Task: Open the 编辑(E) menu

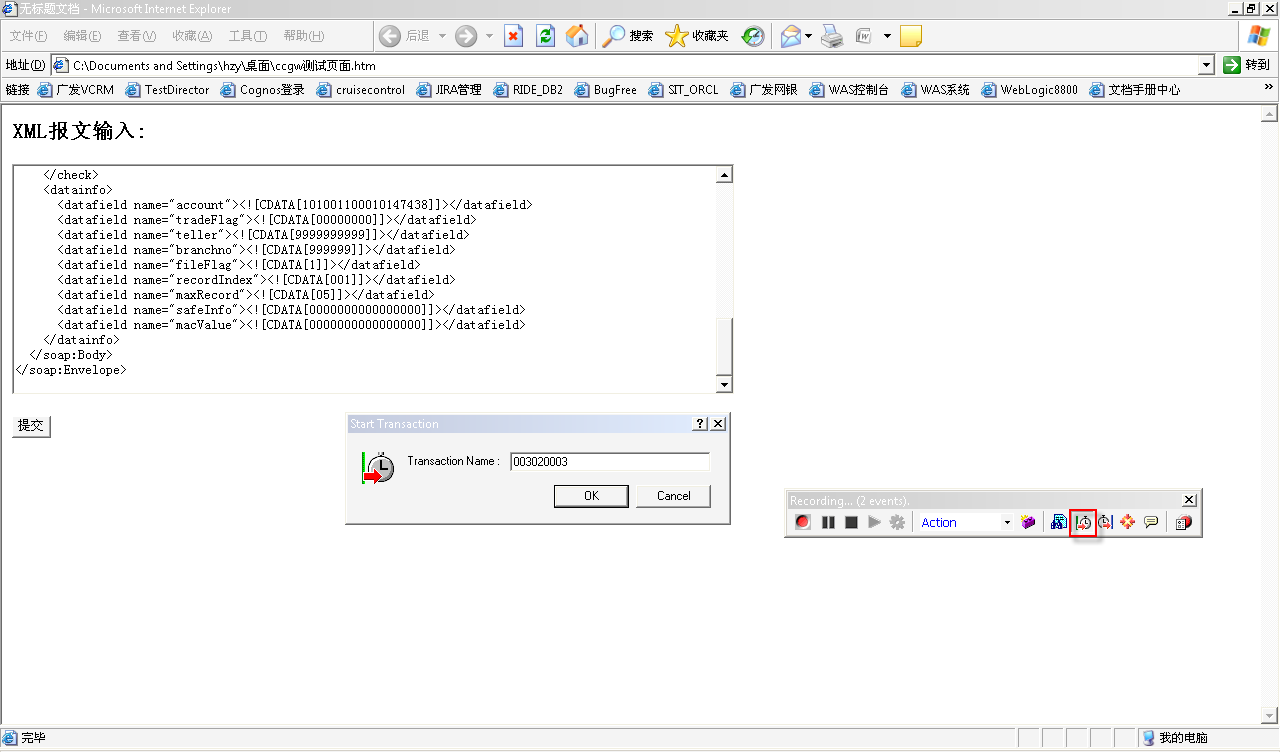Action: click(82, 36)
